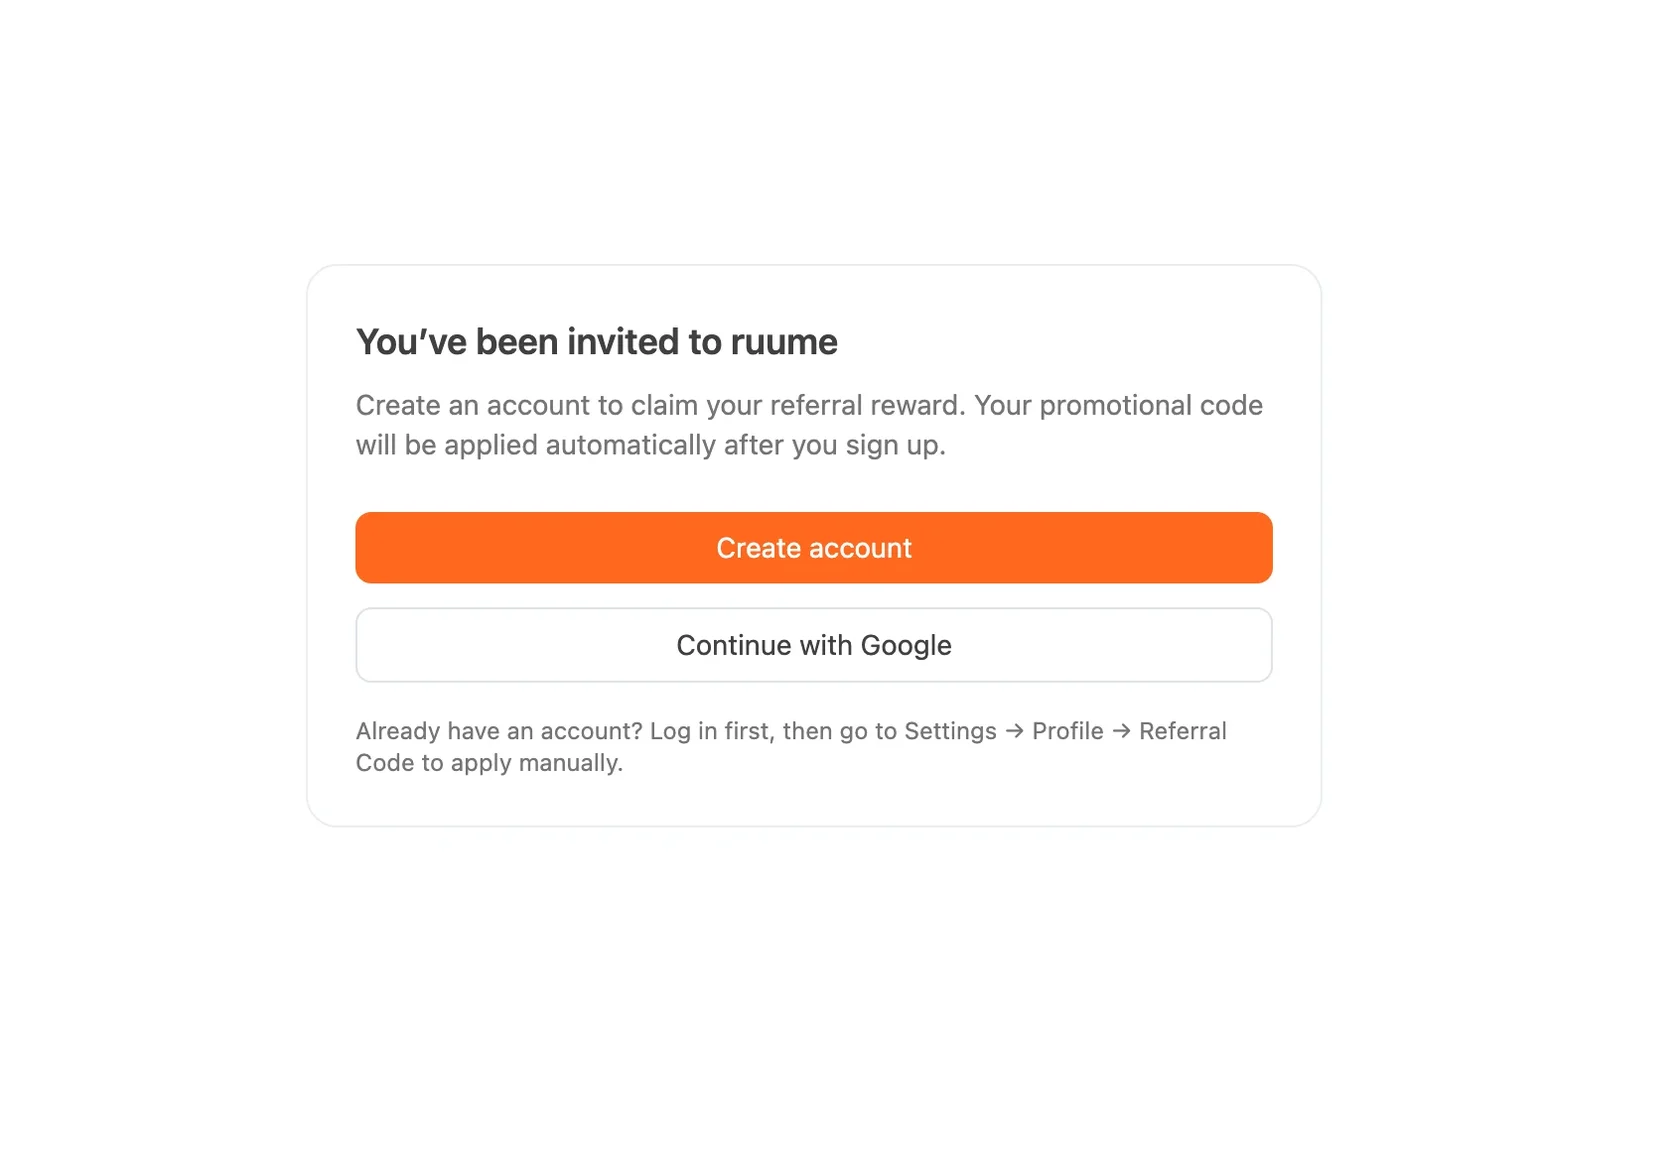The image size is (1680, 1153).
Task: Click the word "Settings" in the footnote
Action: (x=950, y=731)
